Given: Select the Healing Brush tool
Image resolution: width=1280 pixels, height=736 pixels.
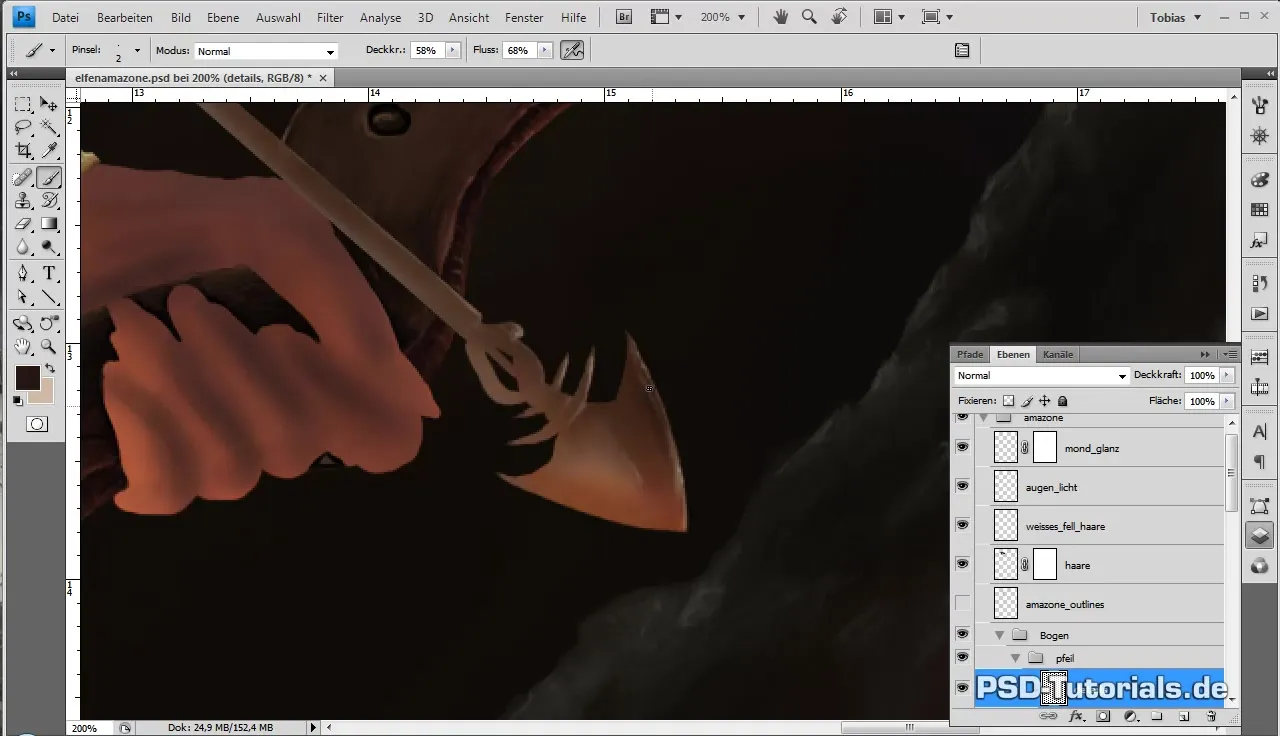Looking at the screenshot, I should click(x=22, y=178).
